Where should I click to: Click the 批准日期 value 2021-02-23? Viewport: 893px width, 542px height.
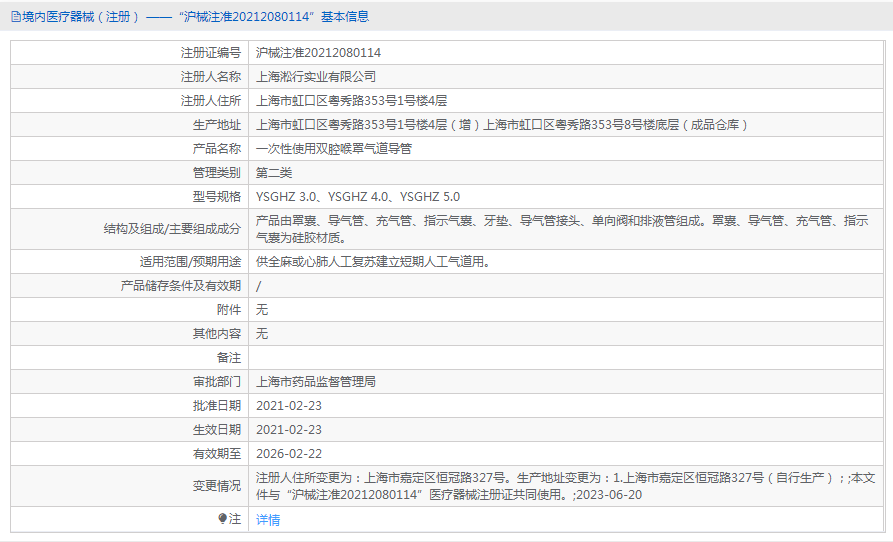(289, 405)
